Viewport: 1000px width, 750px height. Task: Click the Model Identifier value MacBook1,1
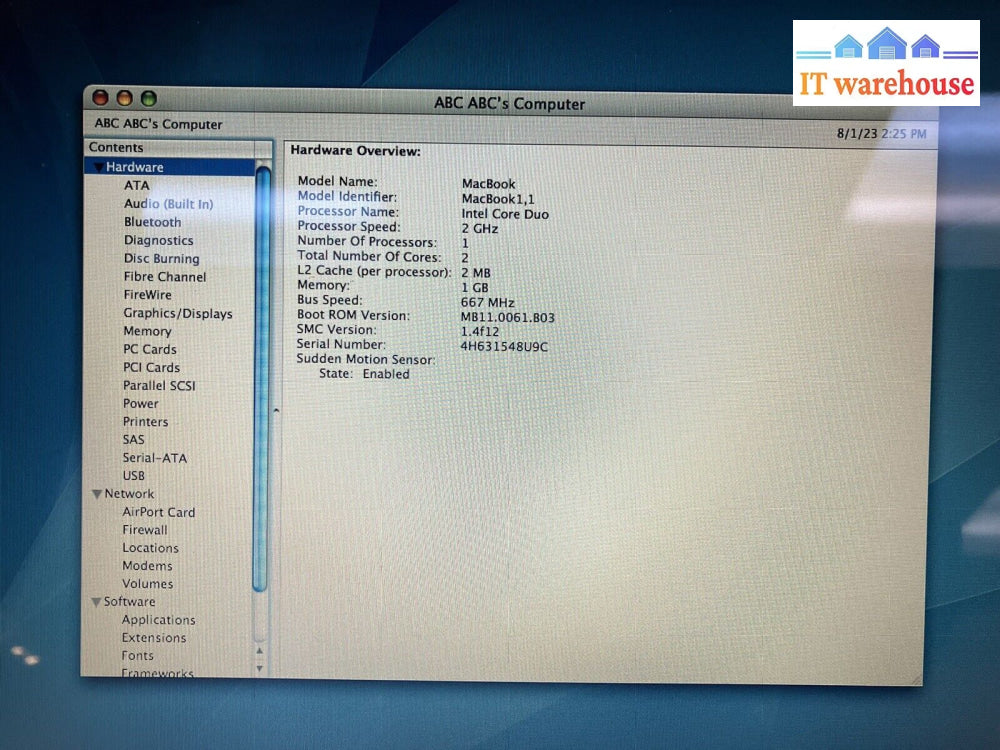coord(498,199)
